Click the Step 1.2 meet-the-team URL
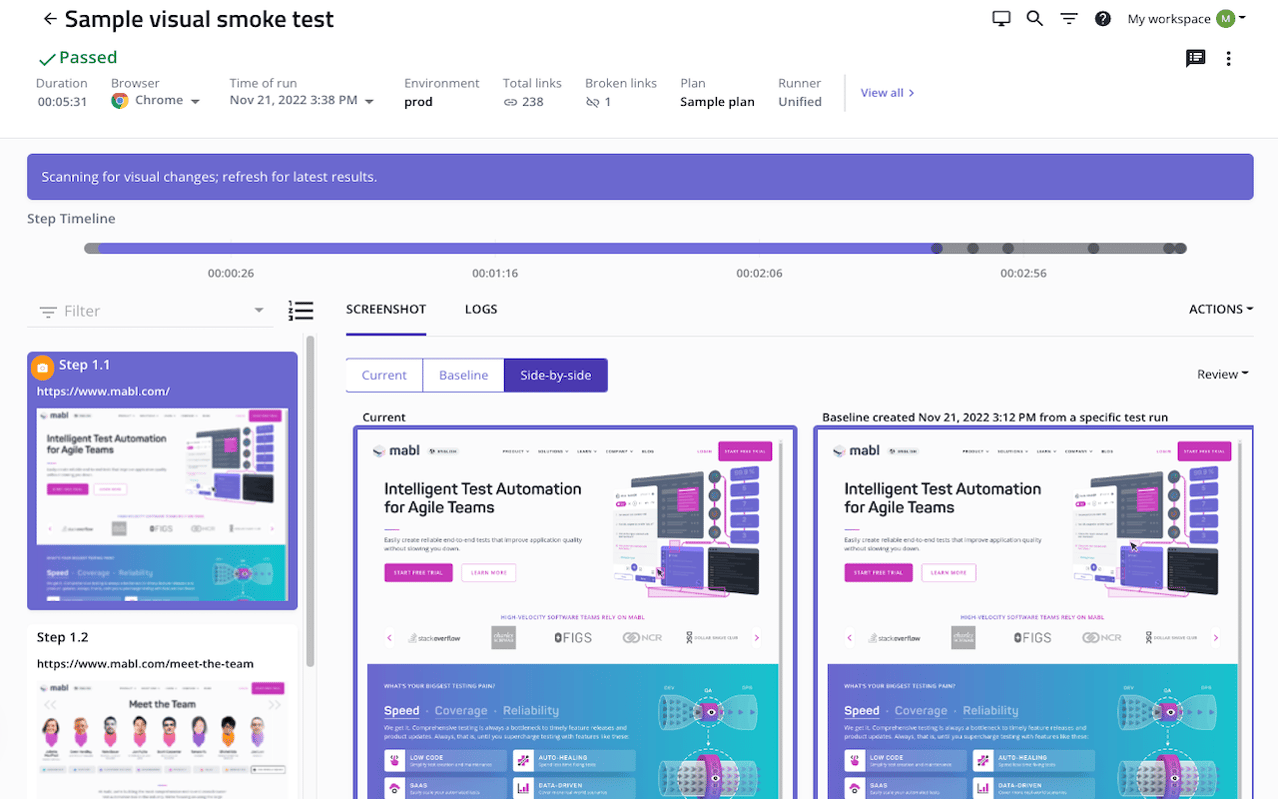Viewport: 1278px width, 799px height. click(x=145, y=663)
